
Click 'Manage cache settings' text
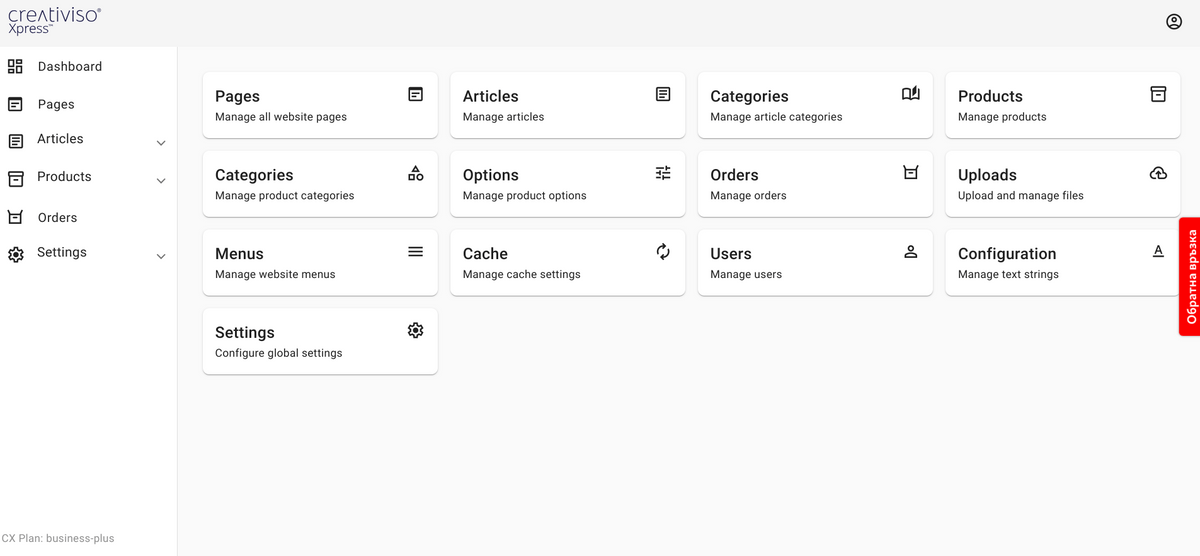point(521,274)
